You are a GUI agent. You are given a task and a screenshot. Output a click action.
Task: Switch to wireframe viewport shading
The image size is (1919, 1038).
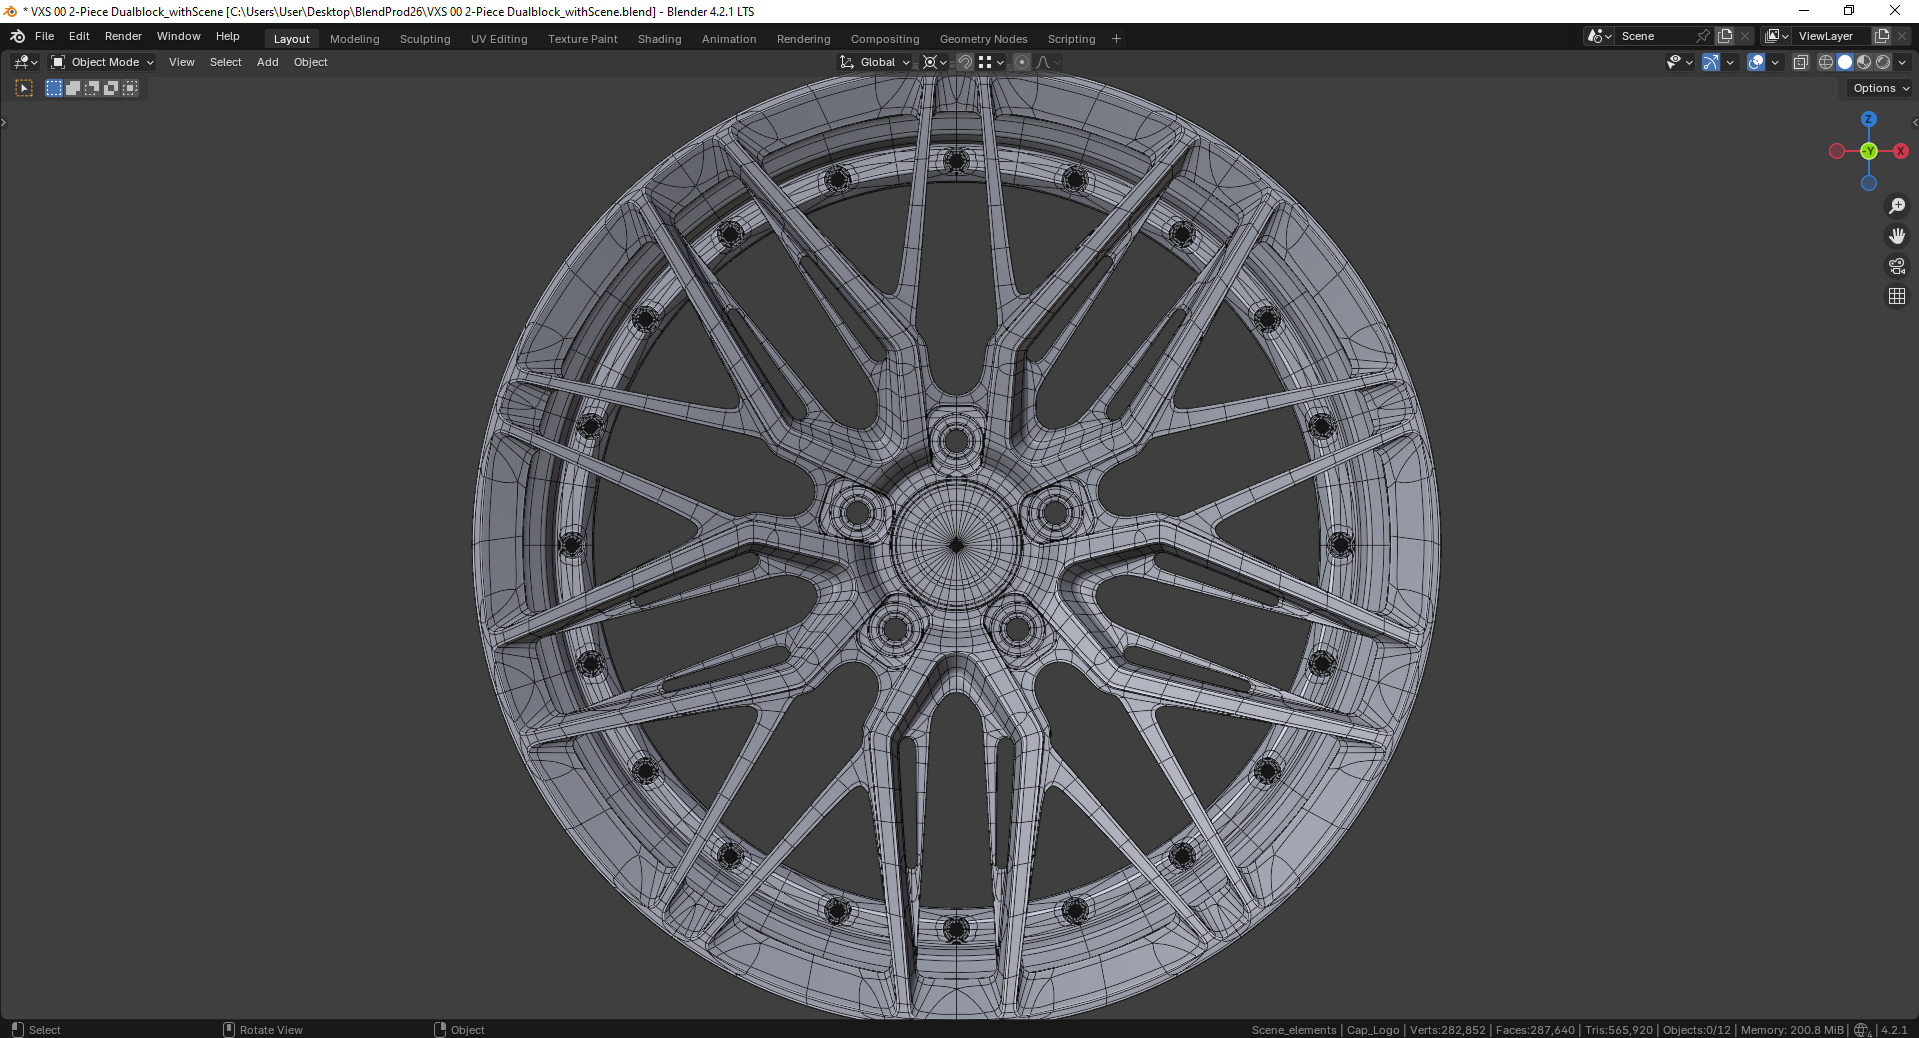click(x=1826, y=62)
